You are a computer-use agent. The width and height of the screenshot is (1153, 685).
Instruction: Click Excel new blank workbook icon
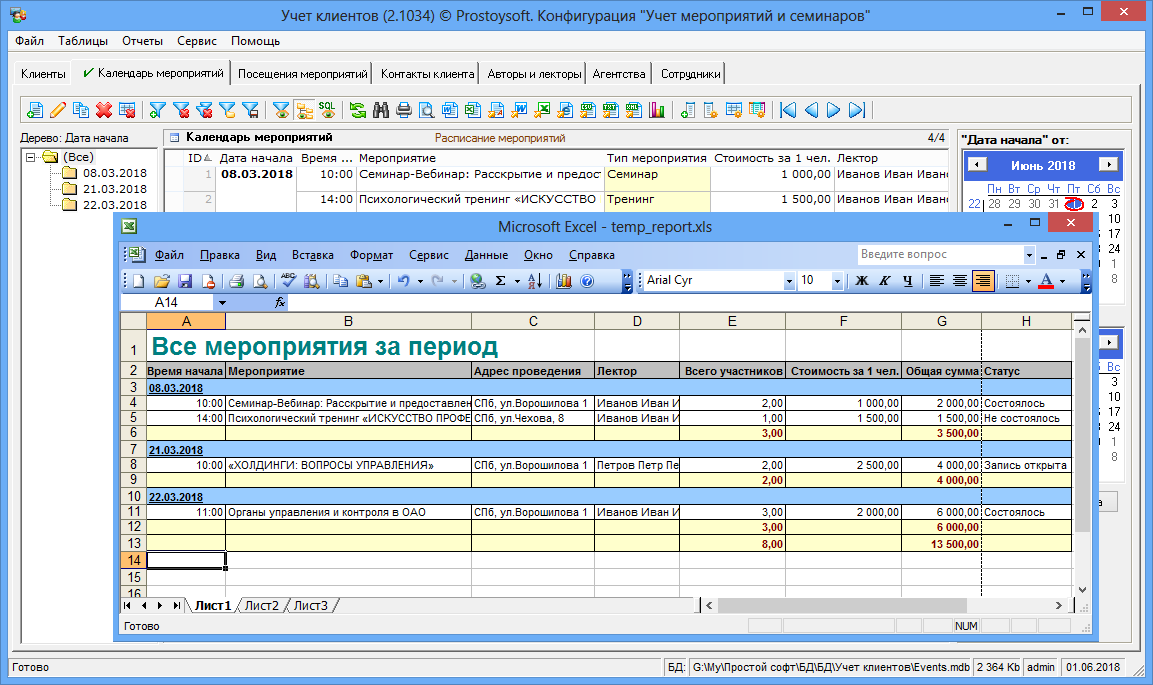138,281
